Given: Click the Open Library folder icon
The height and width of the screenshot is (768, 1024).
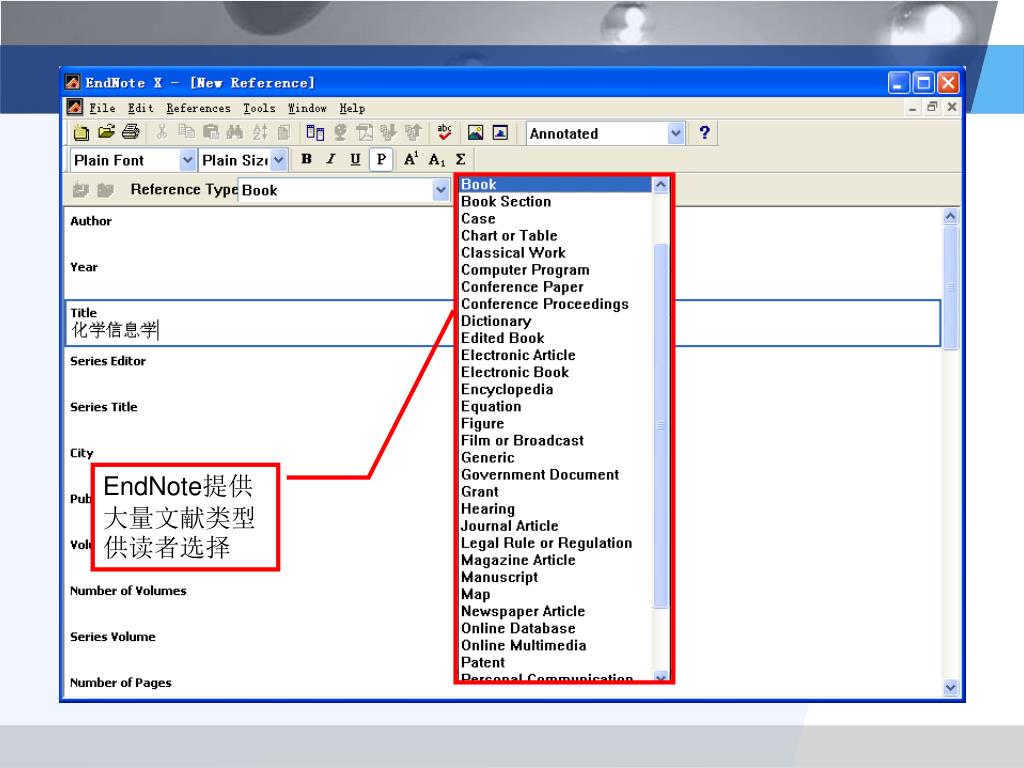Looking at the screenshot, I should 106,133.
